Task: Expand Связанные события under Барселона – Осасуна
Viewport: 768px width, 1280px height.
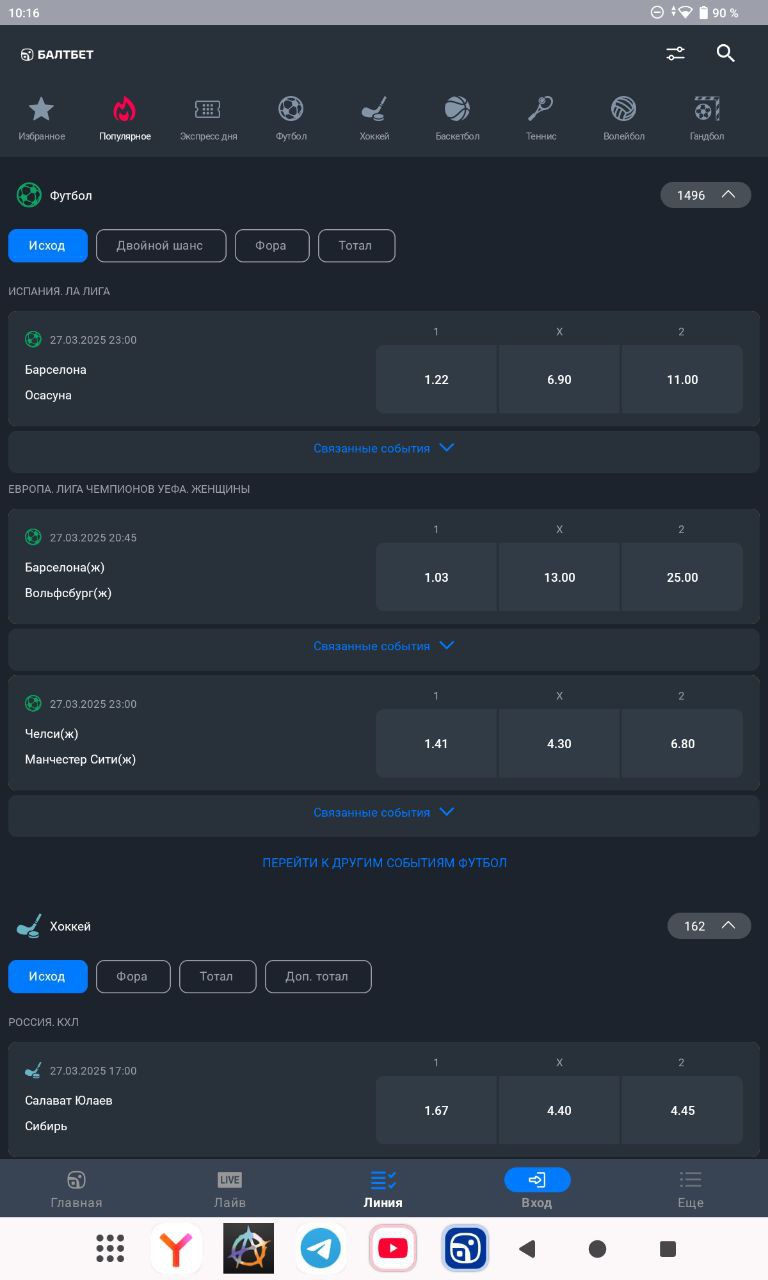Action: [x=384, y=448]
